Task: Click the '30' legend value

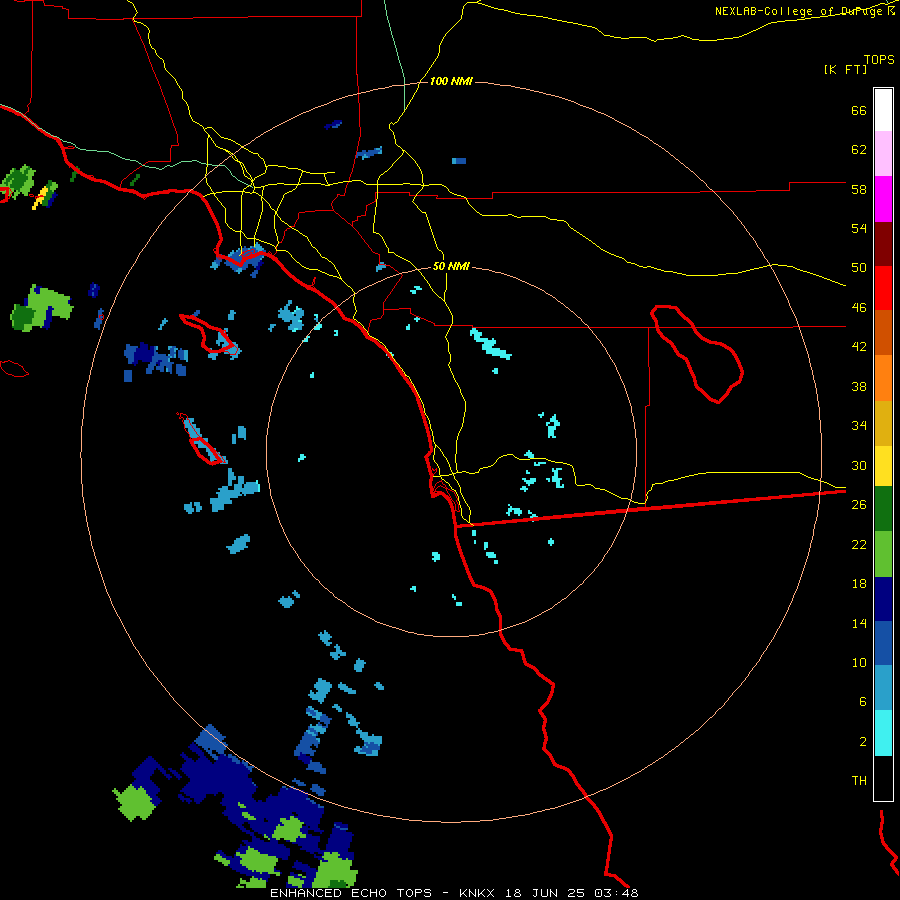Action: (859, 465)
